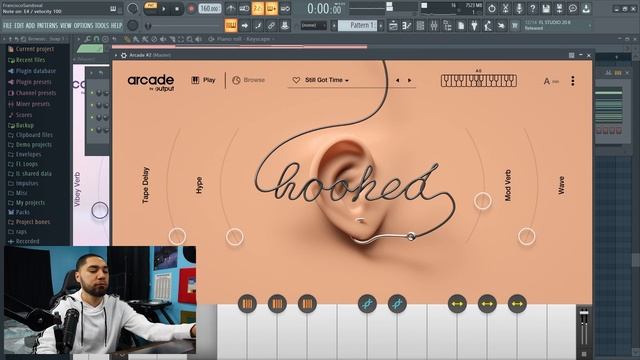The width and height of the screenshot is (640, 360).
Task: Favorite the preset with the heart icon
Action: [x=296, y=80]
